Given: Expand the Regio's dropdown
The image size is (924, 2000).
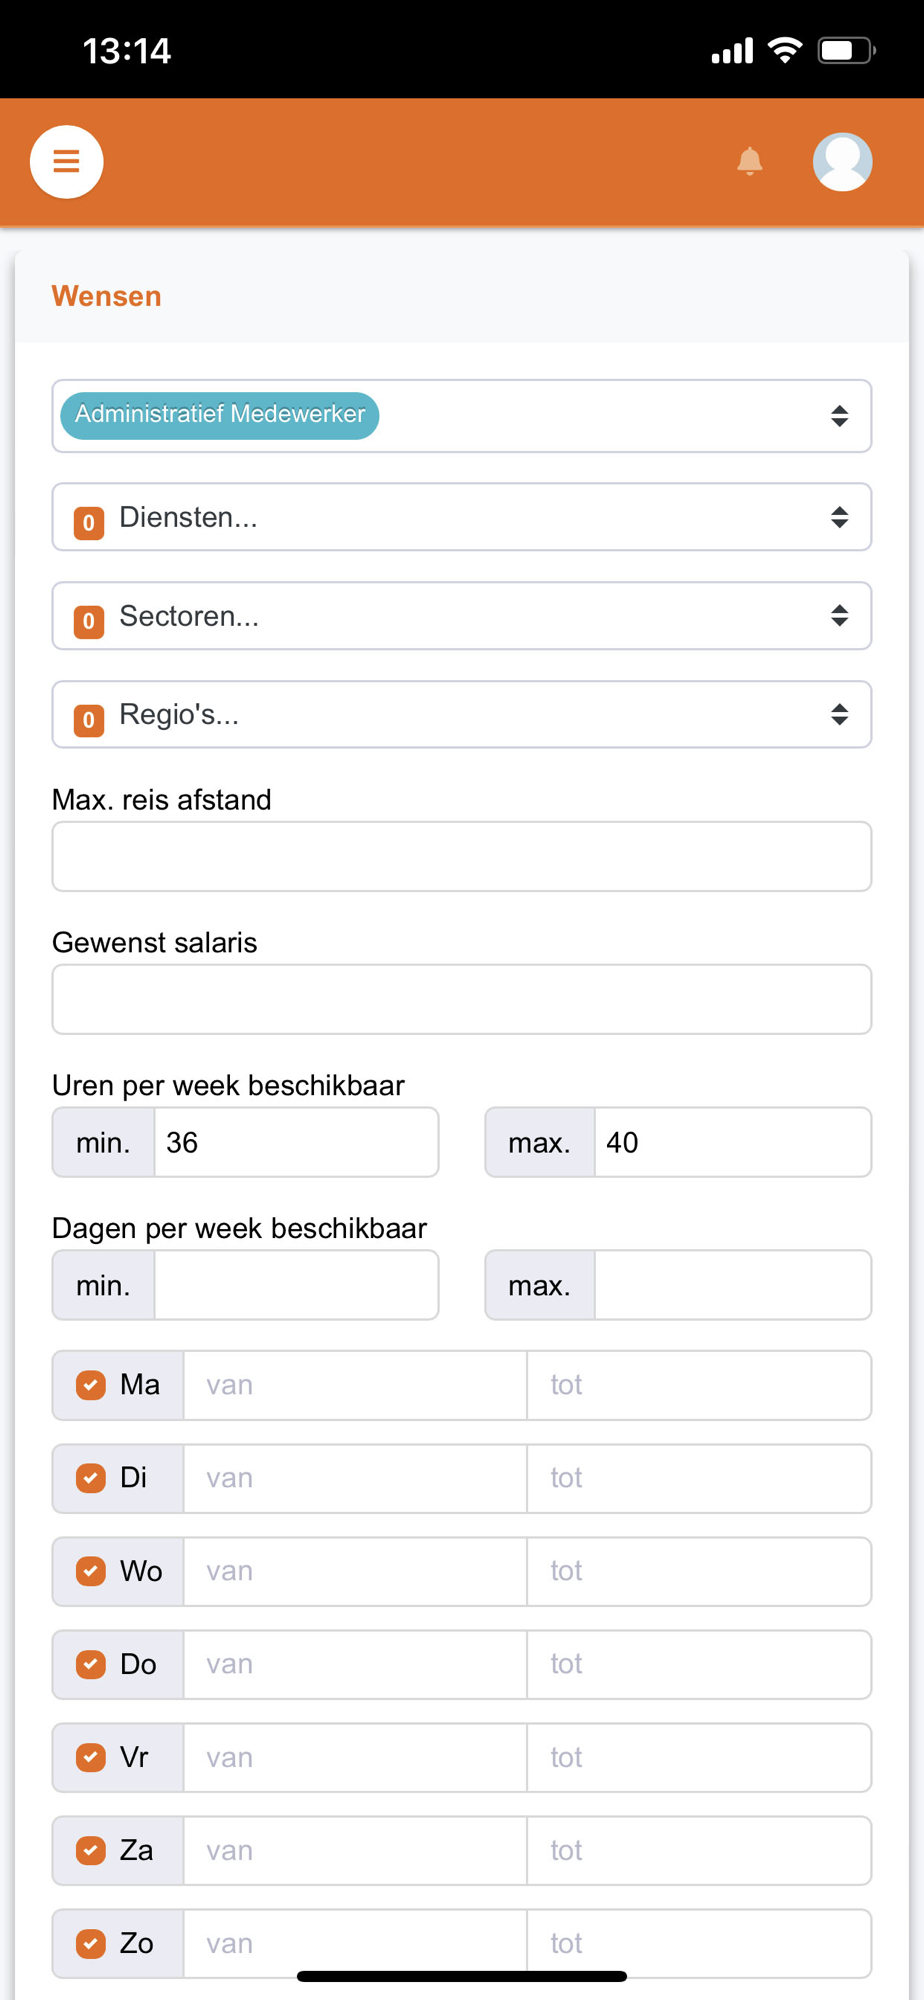Looking at the screenshot, I should (461, 715).
